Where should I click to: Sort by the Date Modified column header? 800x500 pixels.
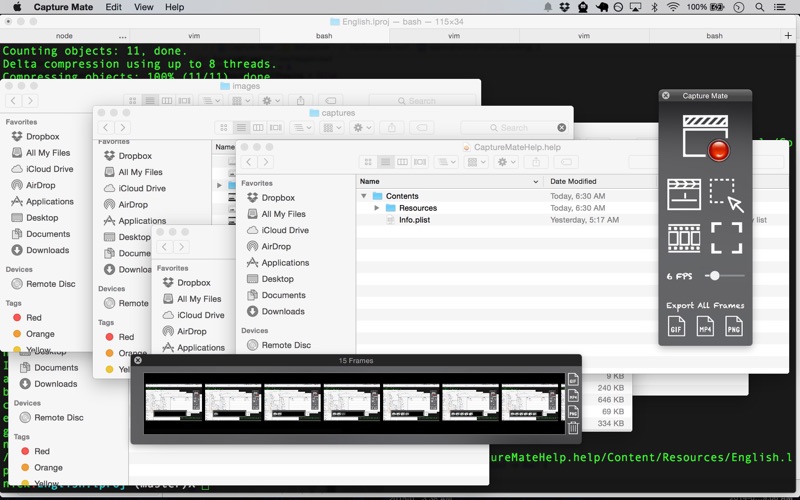[x=573, y=181]
